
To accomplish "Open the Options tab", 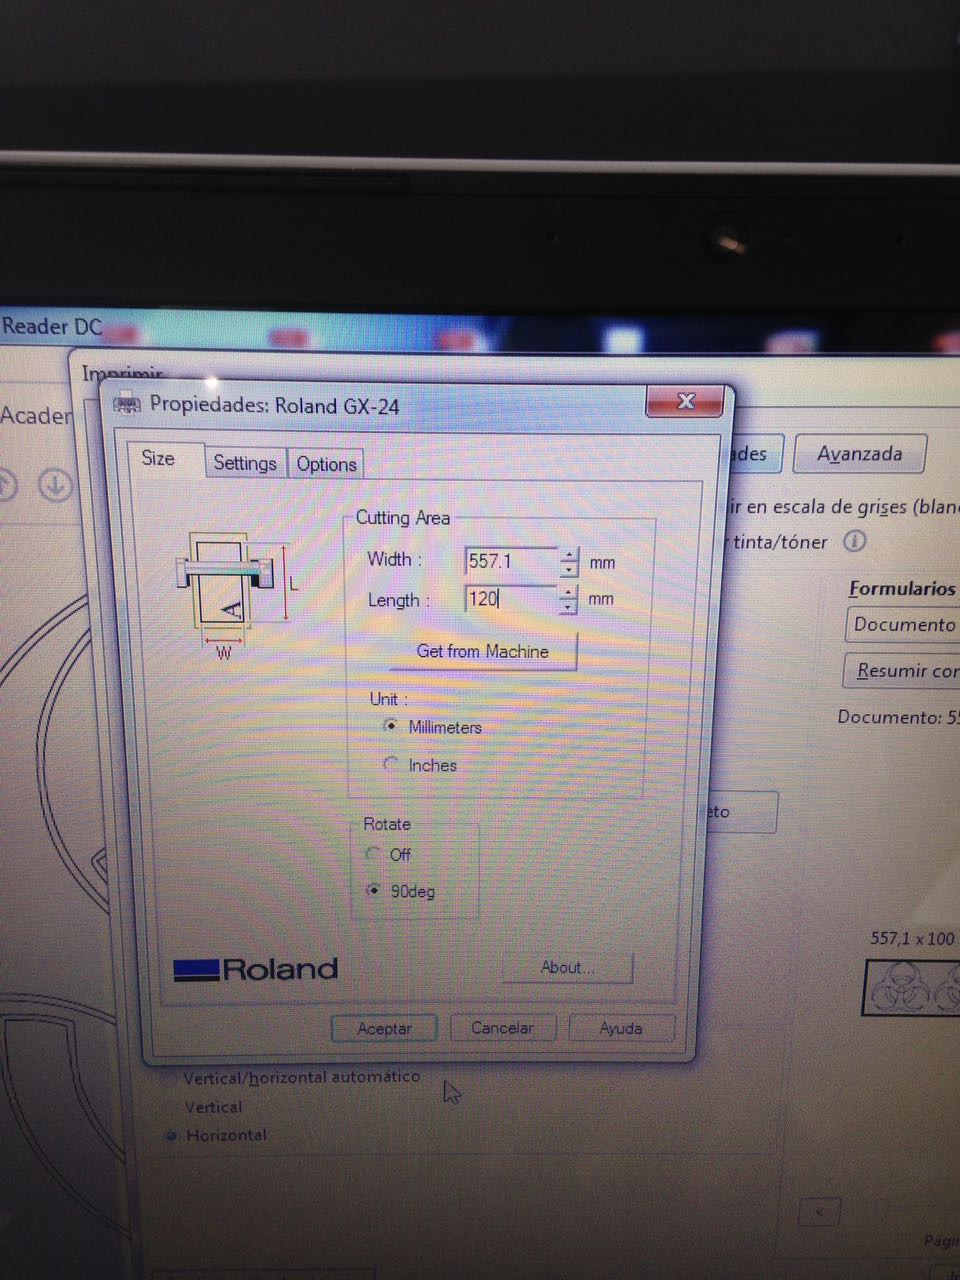I will [326, 464].
